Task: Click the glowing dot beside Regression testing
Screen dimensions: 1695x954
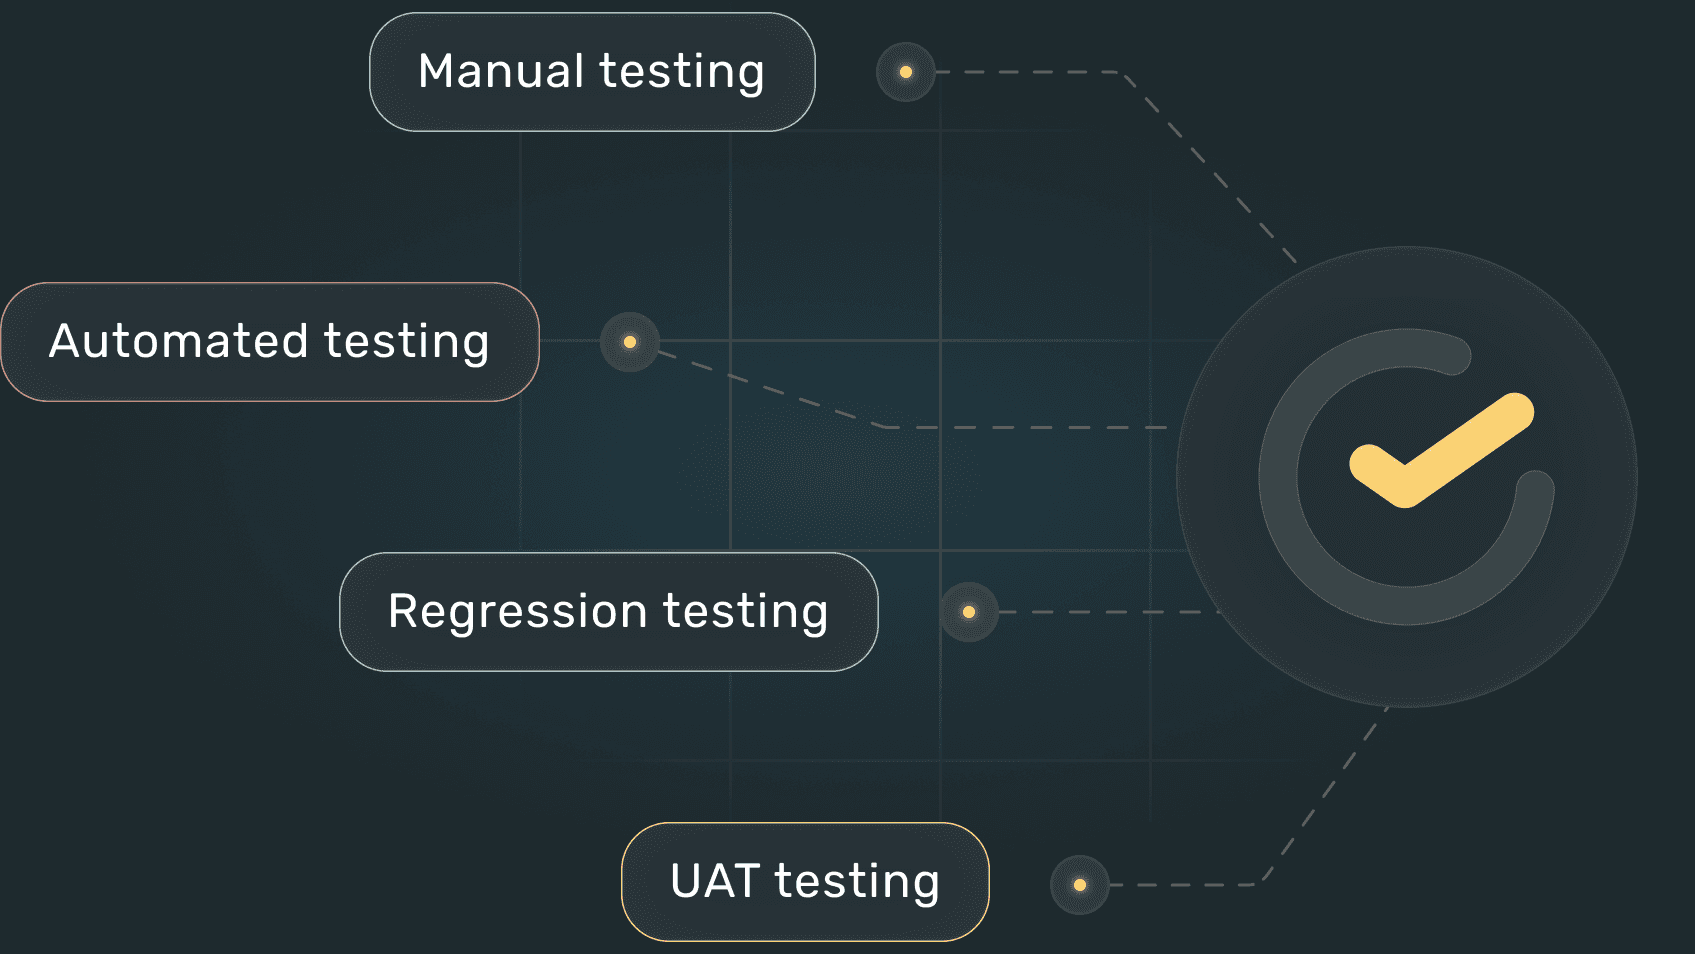Action: click(x=969, y=612)
